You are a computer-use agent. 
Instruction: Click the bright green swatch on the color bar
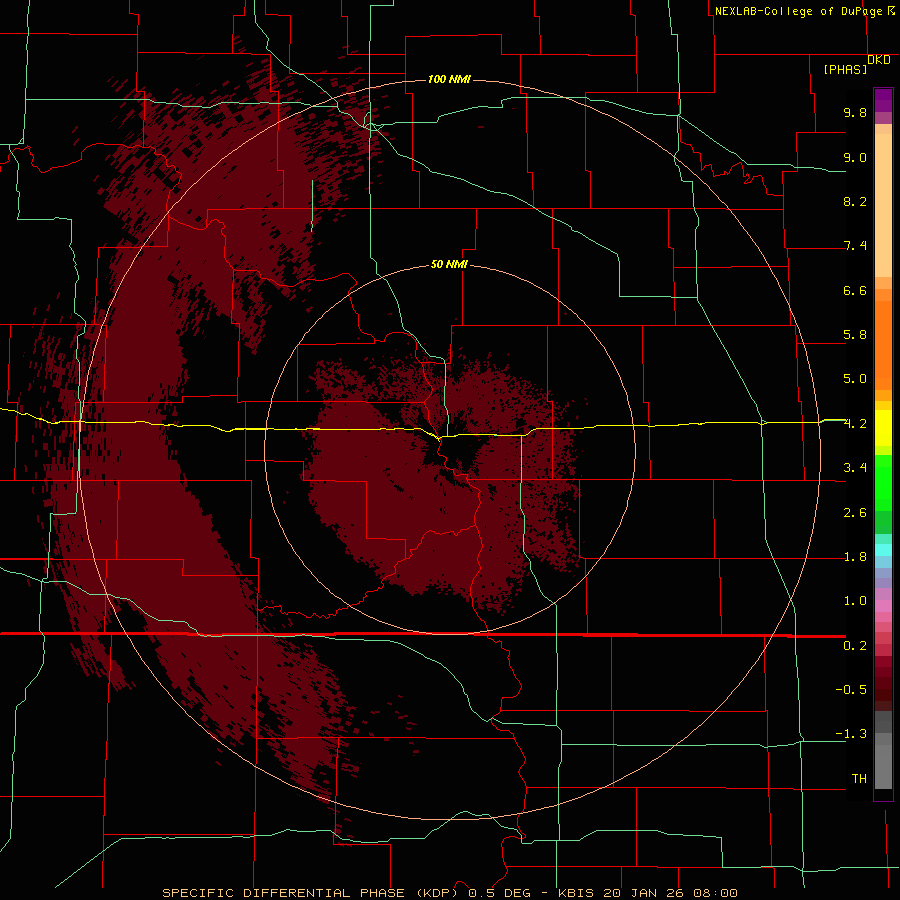(x=883, y=482)
